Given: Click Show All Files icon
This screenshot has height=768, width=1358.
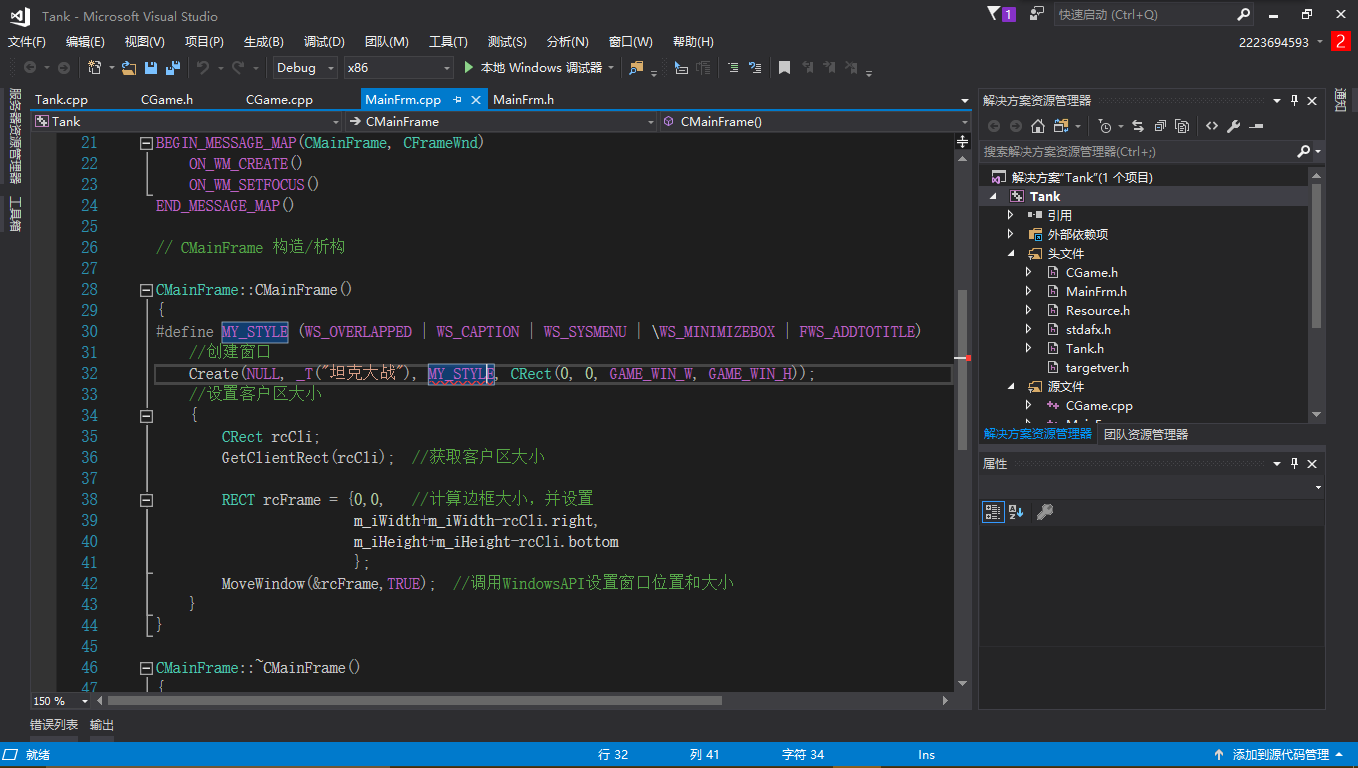Looking at the screenshot, I should coord(1182,126).
